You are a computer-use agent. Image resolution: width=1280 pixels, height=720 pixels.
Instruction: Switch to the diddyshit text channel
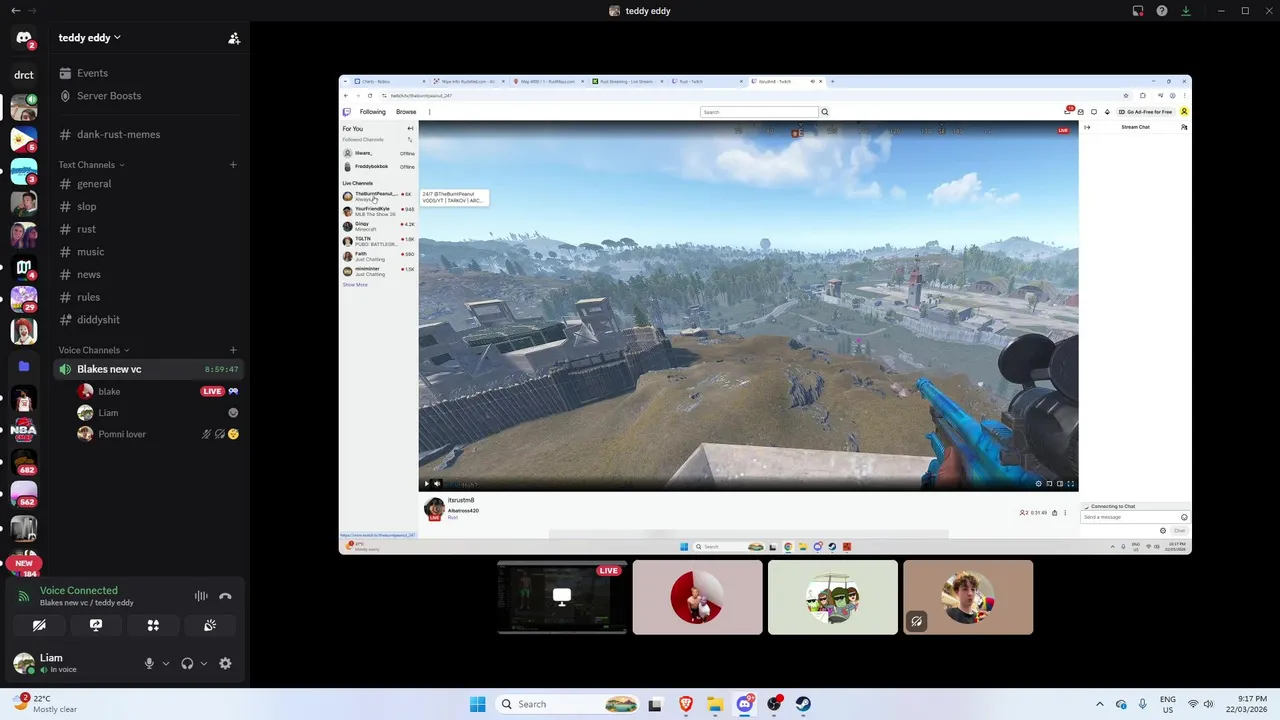pyautogui.click(x=149, y=320)
